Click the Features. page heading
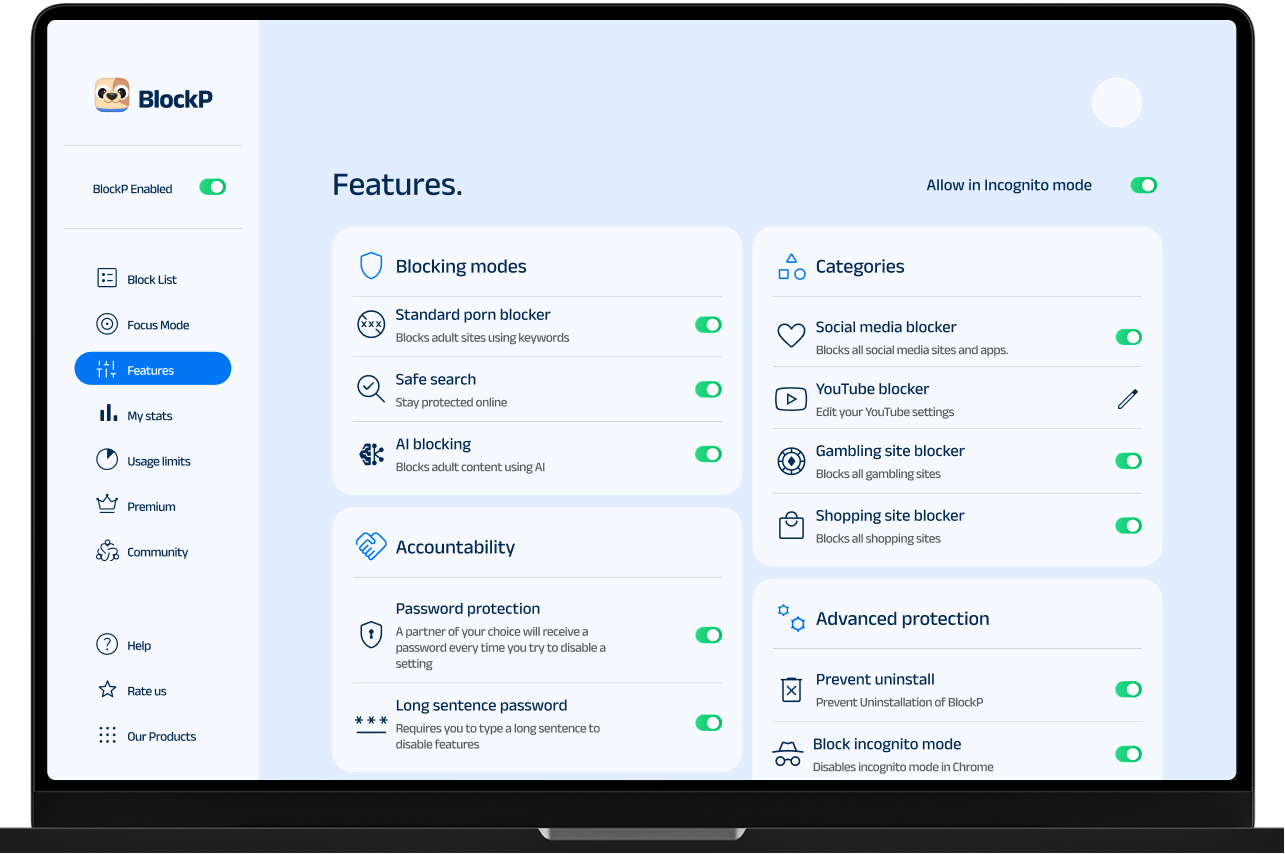1285x854 pixels. click(397, 185)
